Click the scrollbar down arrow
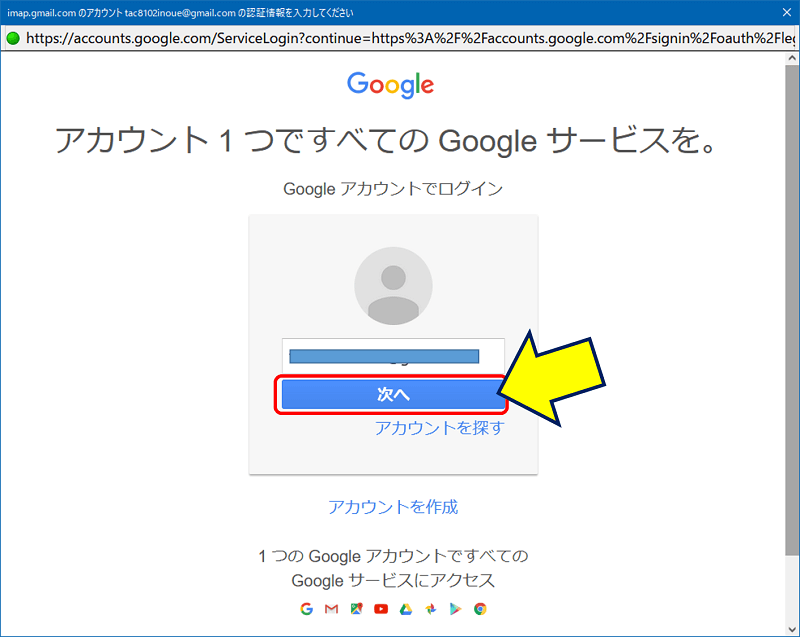Screen dimensions: 800x637 point(792,629)
